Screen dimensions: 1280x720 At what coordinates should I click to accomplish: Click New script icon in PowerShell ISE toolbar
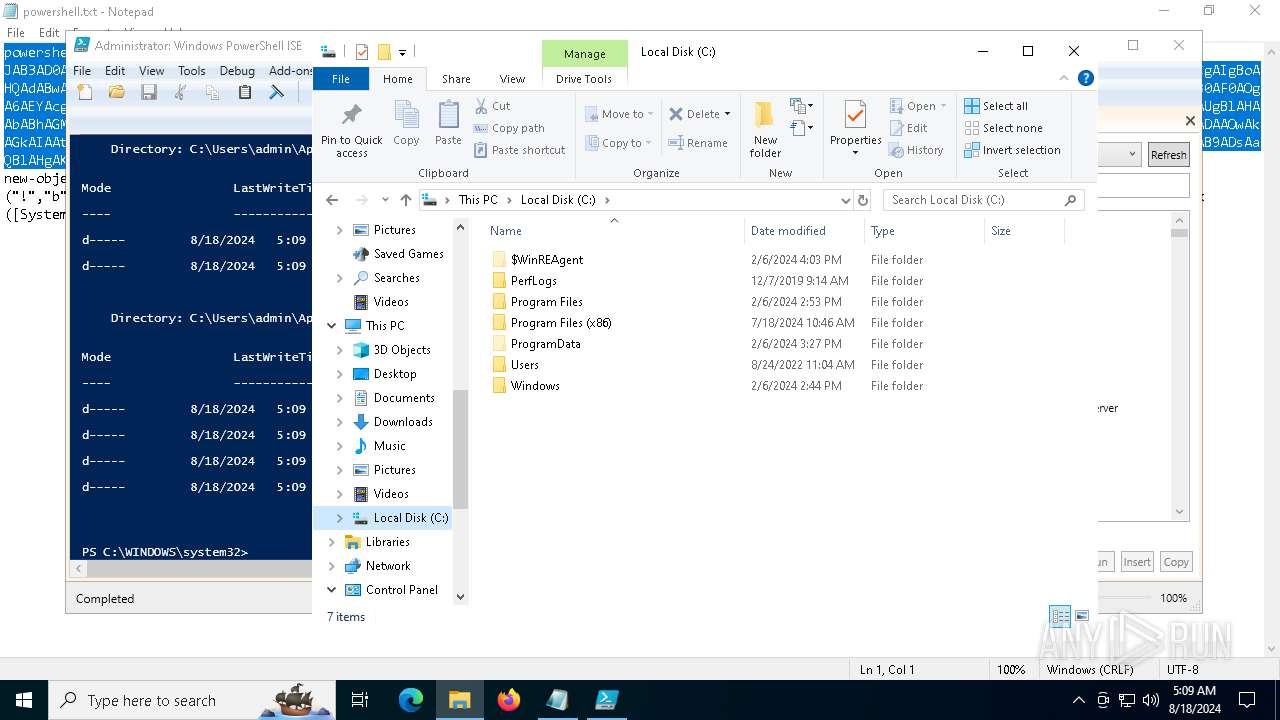tap(85, 92)
